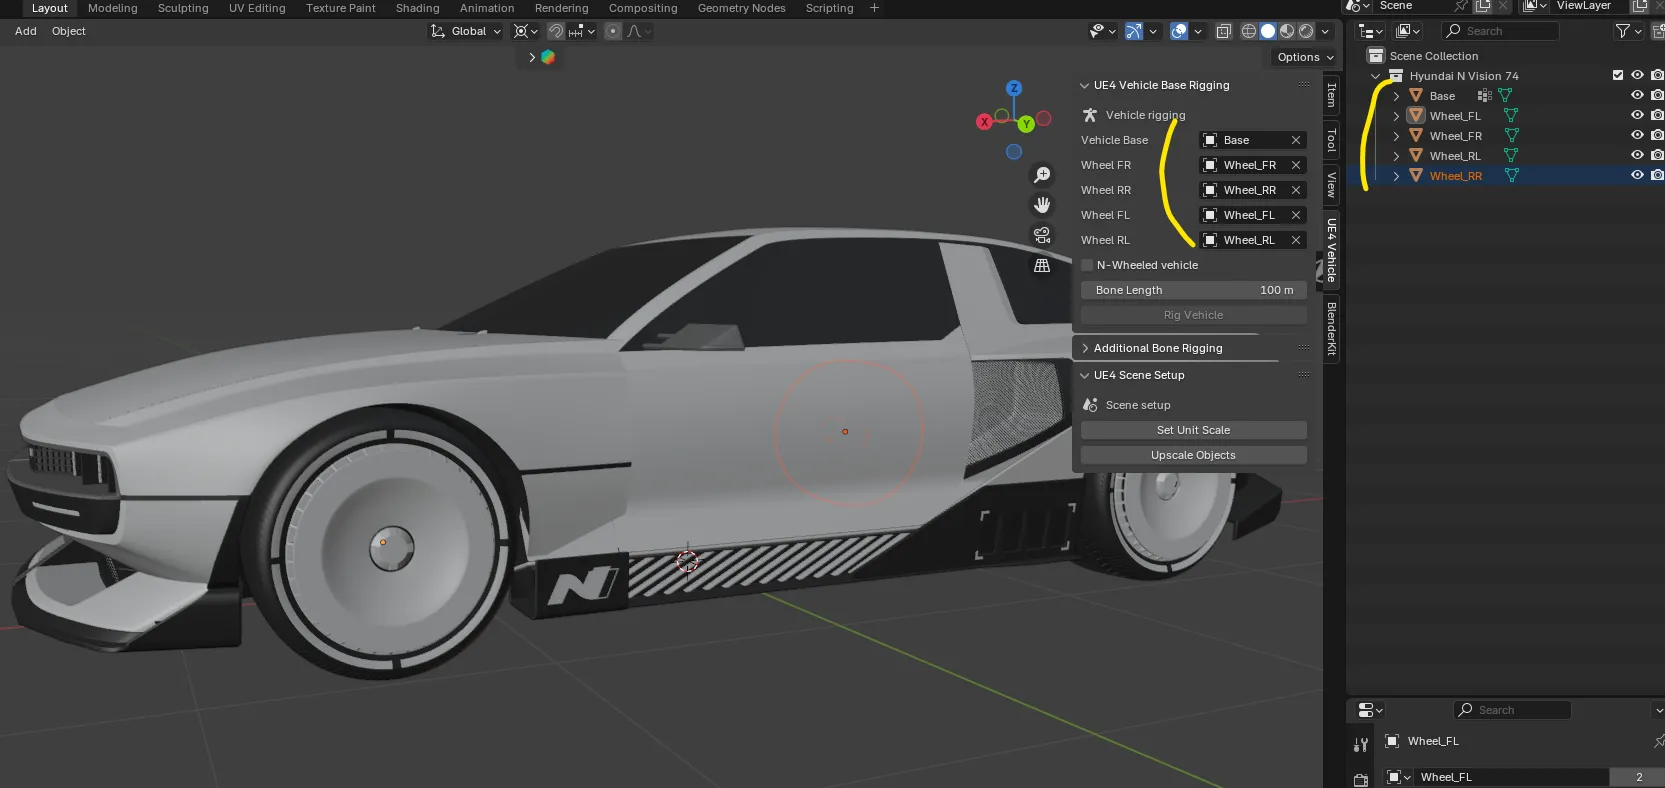Click the Wheel RL object selector field
Image resolution: width=1665 pixels, height=788 pixels.
pyautogui.click(x=1253, y=240)
